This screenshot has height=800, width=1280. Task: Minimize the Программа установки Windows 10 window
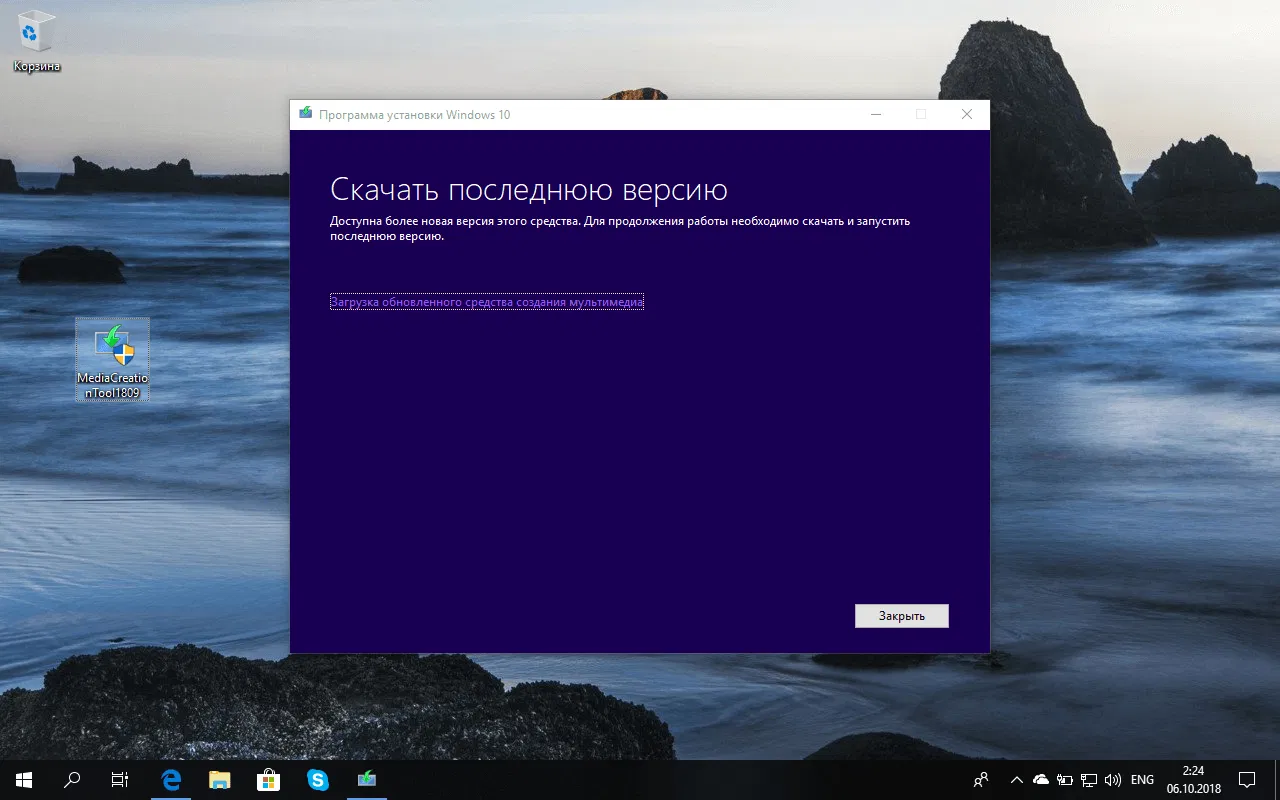876,114
